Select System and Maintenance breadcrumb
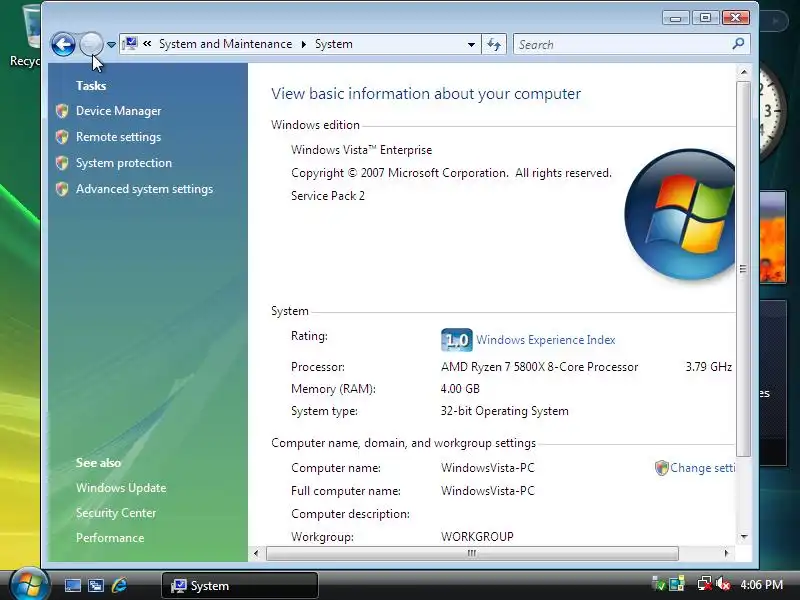 226,44
